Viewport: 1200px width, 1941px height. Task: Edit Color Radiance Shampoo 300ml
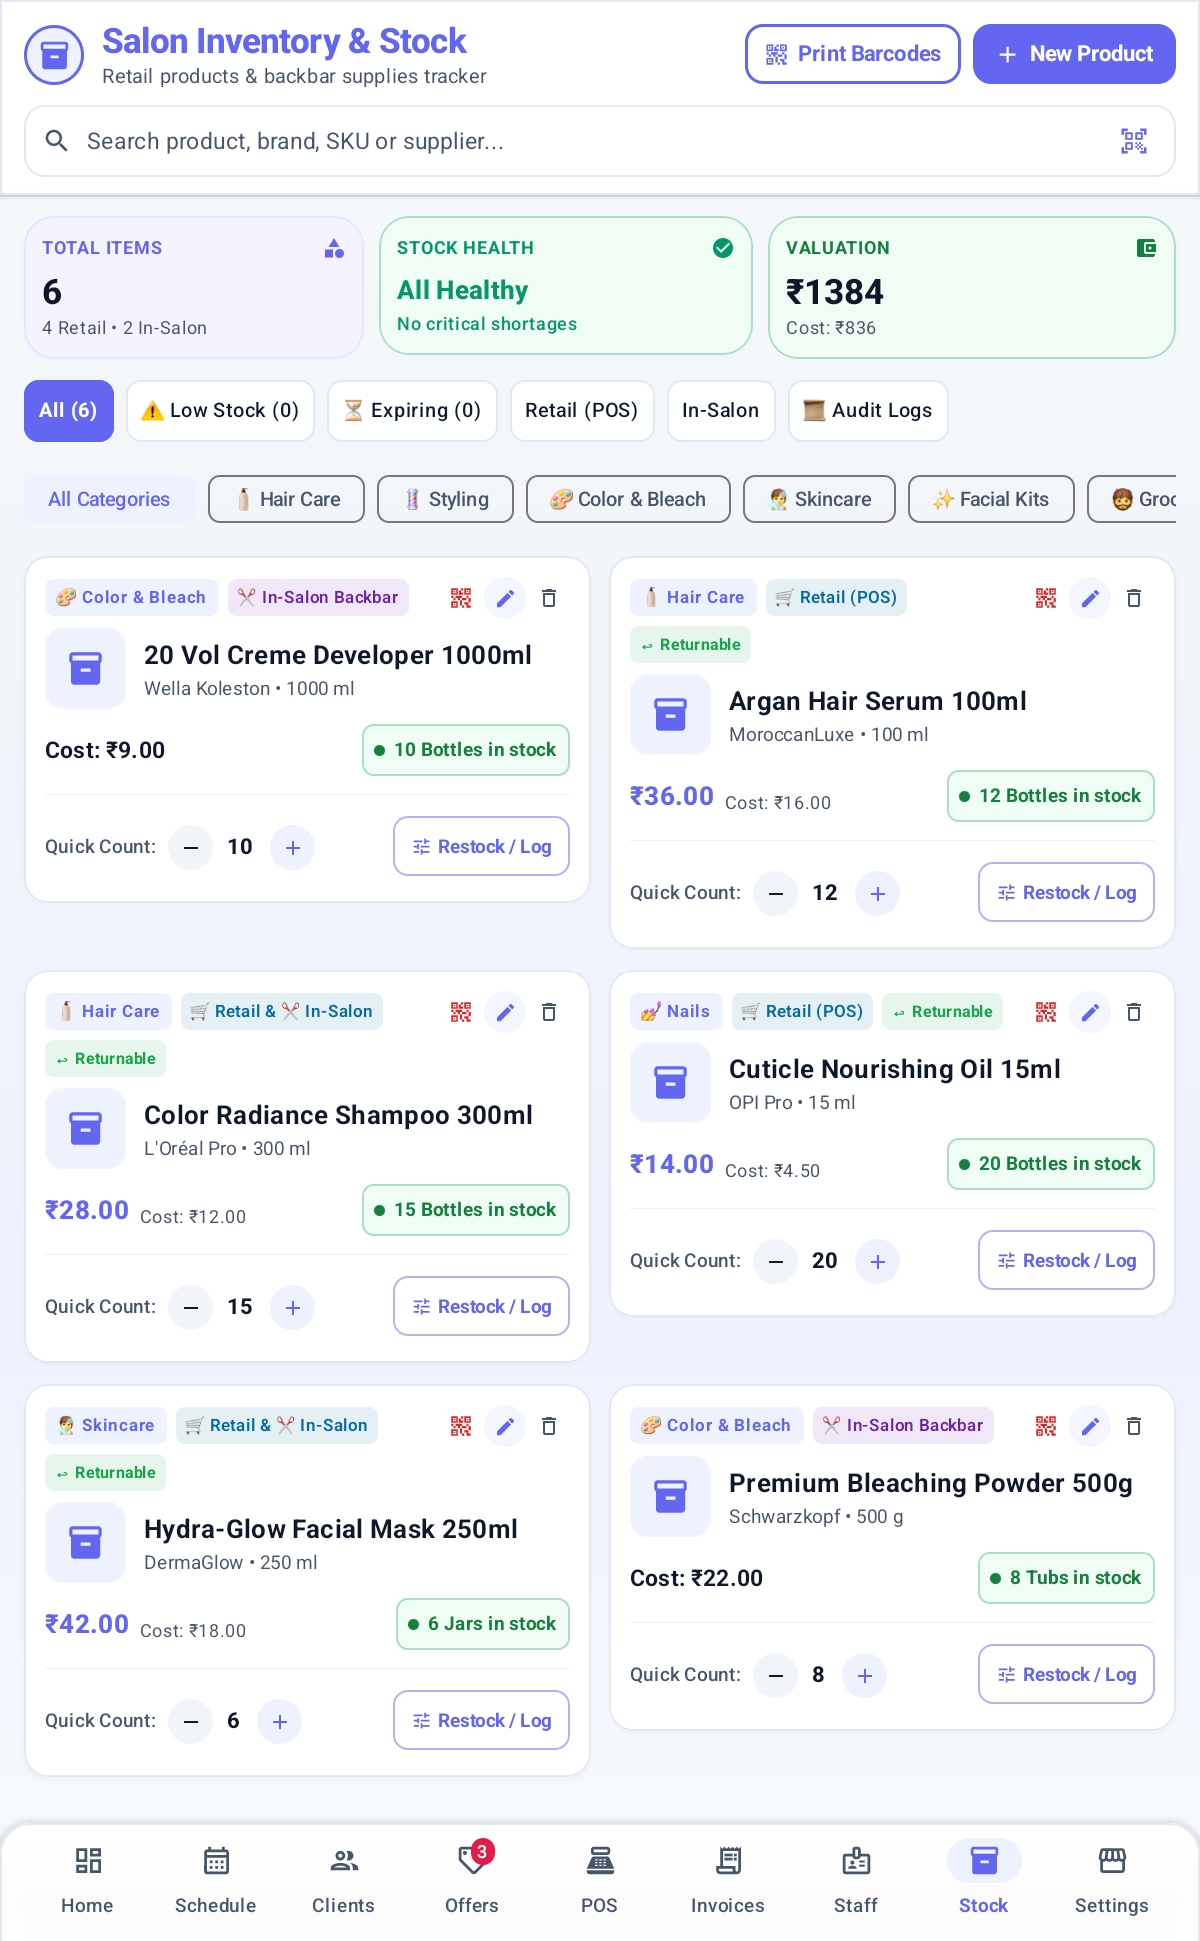pos(506,1012)
